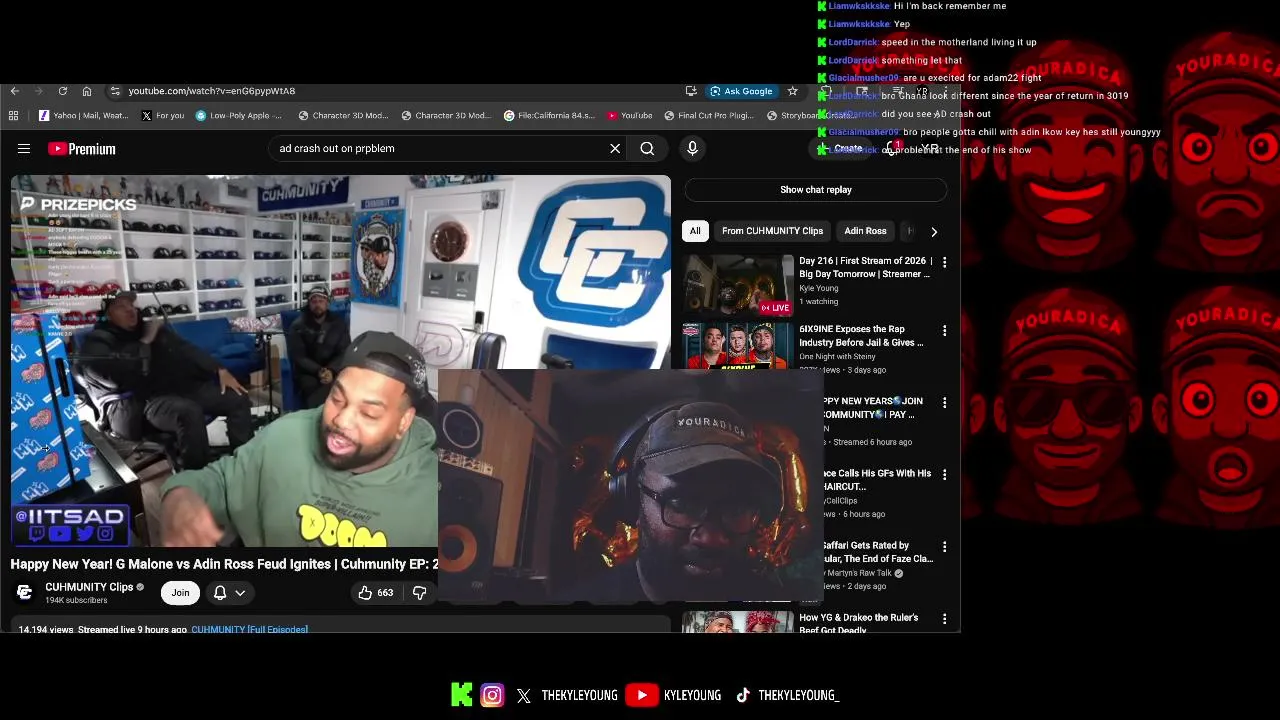Join the CUHMUNITY Clips channel
1280x720 pixels.
coord(180,593)
